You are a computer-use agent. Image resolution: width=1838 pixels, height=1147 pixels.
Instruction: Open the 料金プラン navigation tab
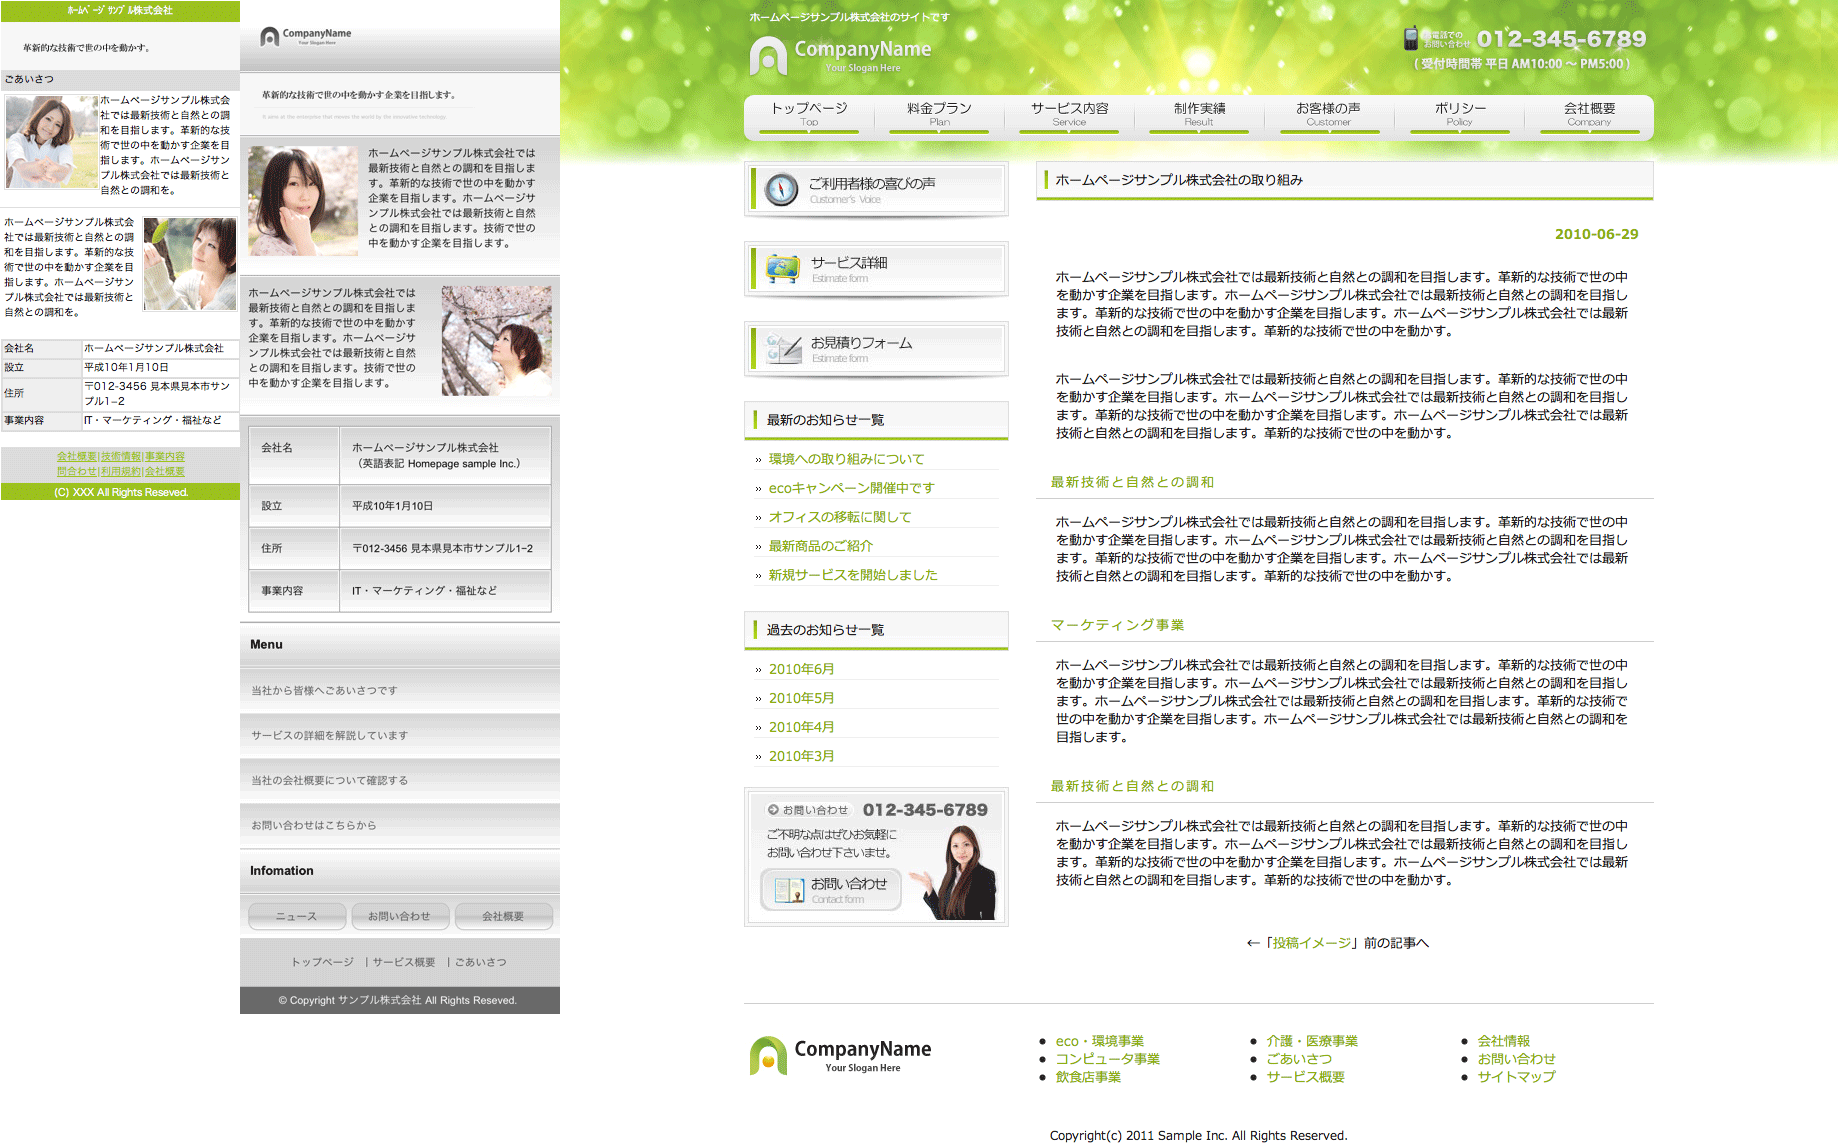[x=939, y=113]
